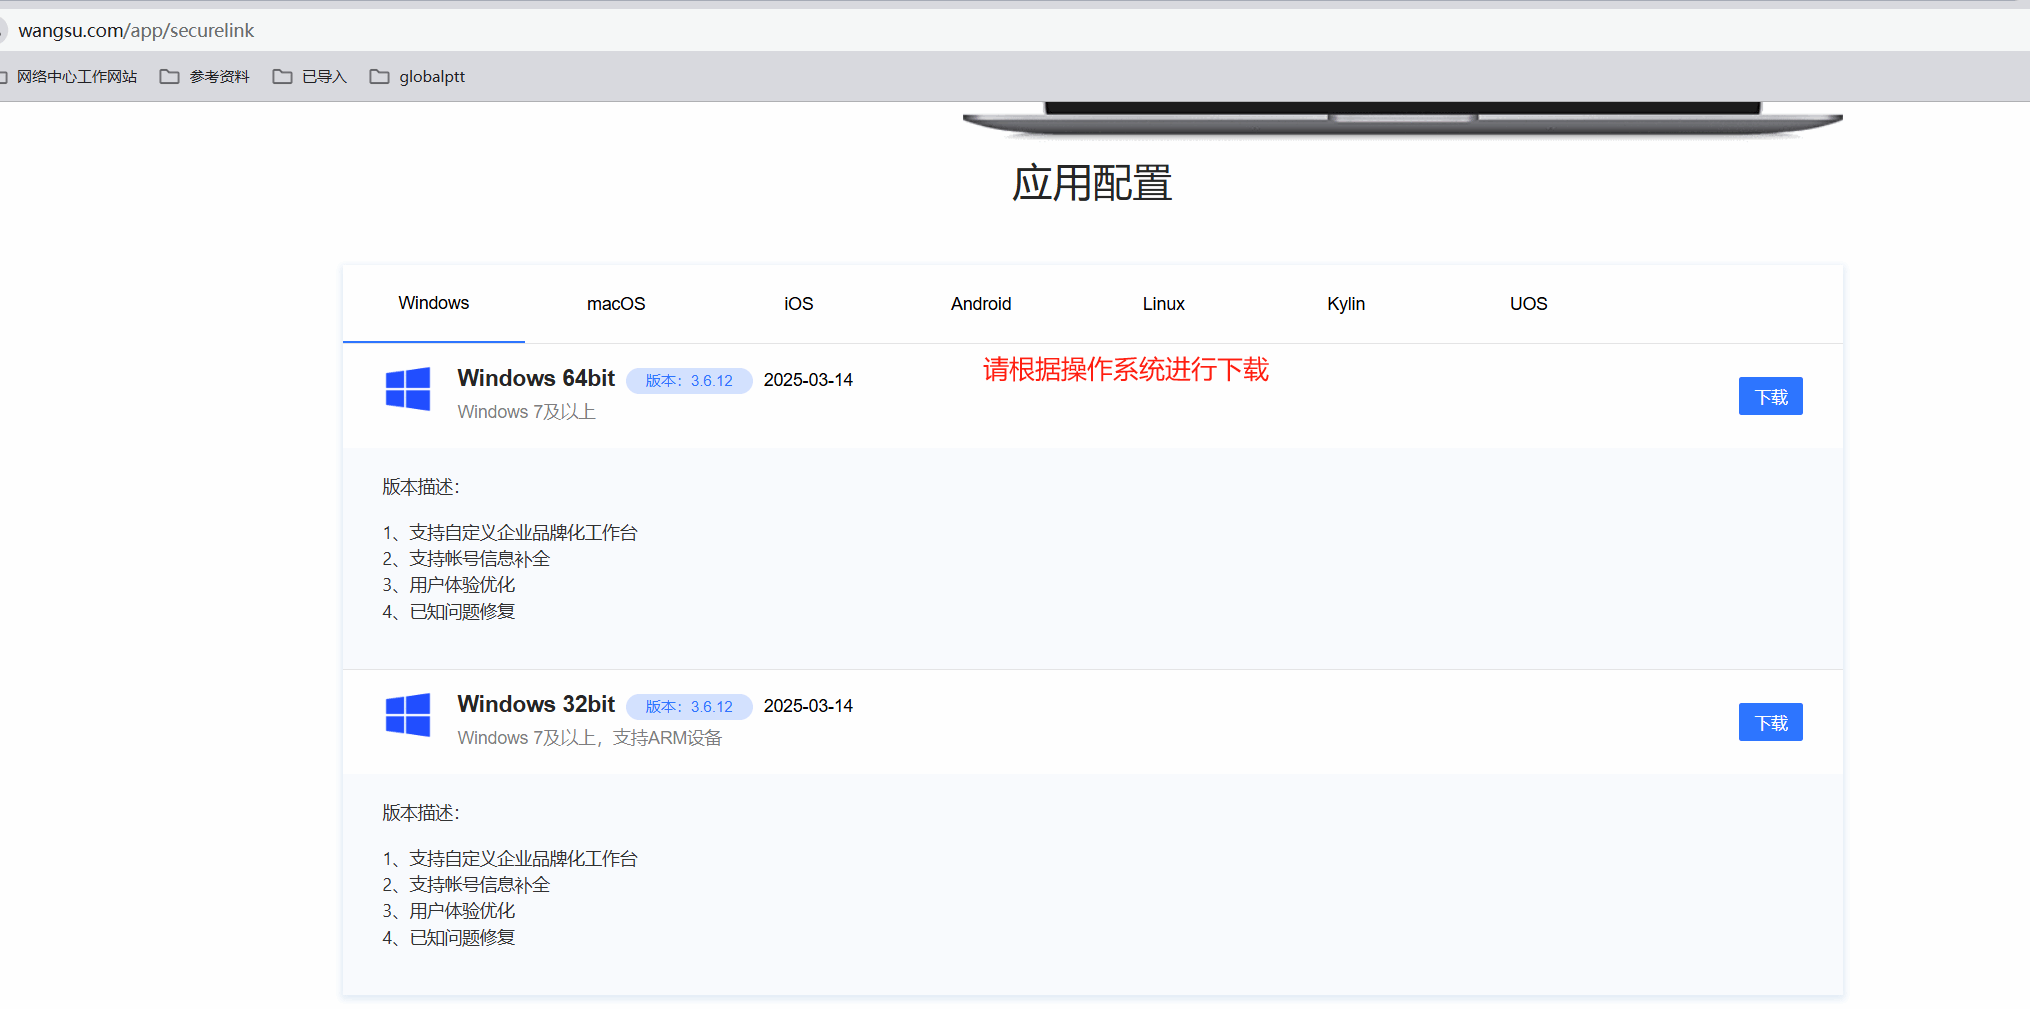Open the Android tab
The image size is (2030, 1009).
(981, 304)
